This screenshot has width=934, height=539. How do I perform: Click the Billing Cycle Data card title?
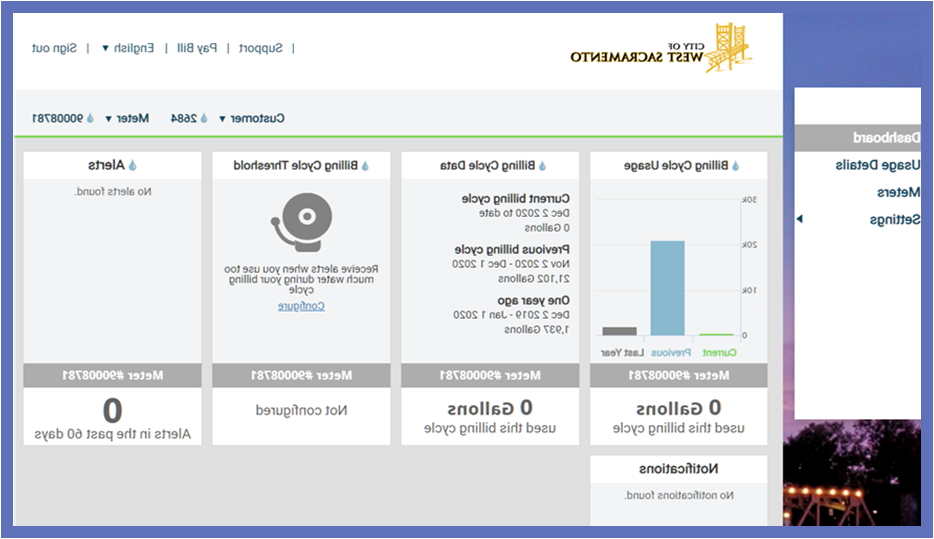pos(488,166)
